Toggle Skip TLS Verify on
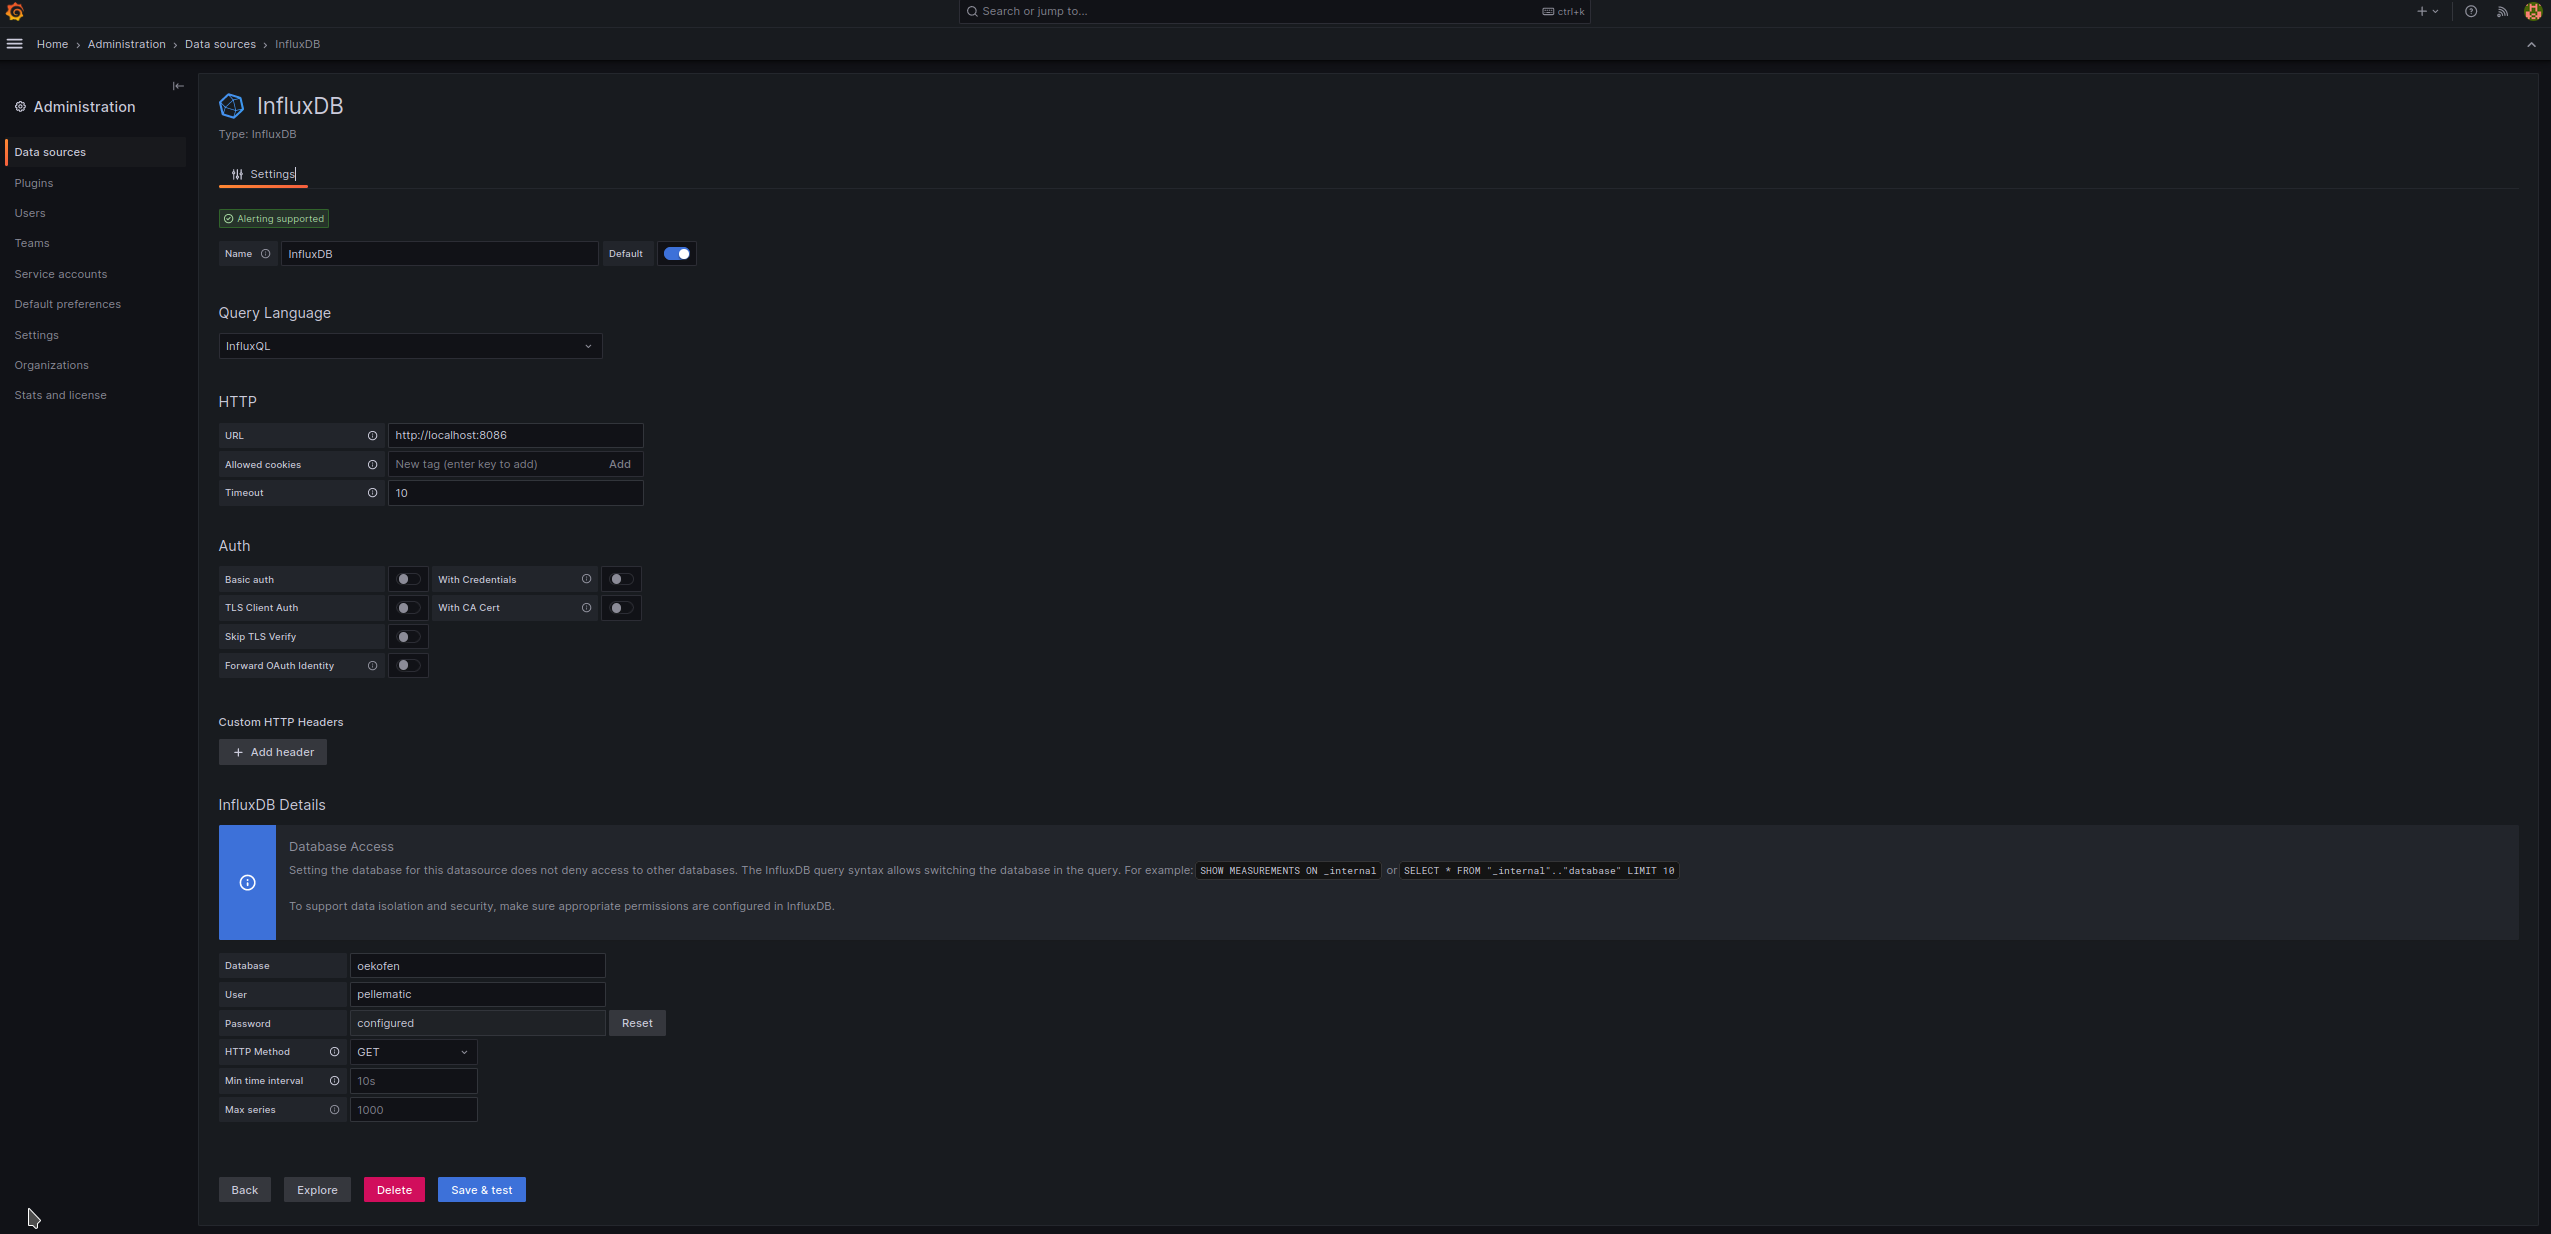 (408, 637)
